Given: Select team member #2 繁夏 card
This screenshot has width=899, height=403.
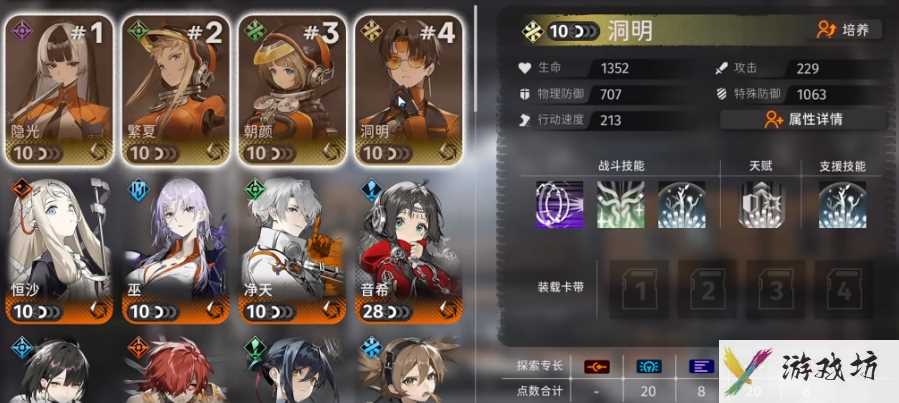Looking at the screenshot, I should 176,91.
